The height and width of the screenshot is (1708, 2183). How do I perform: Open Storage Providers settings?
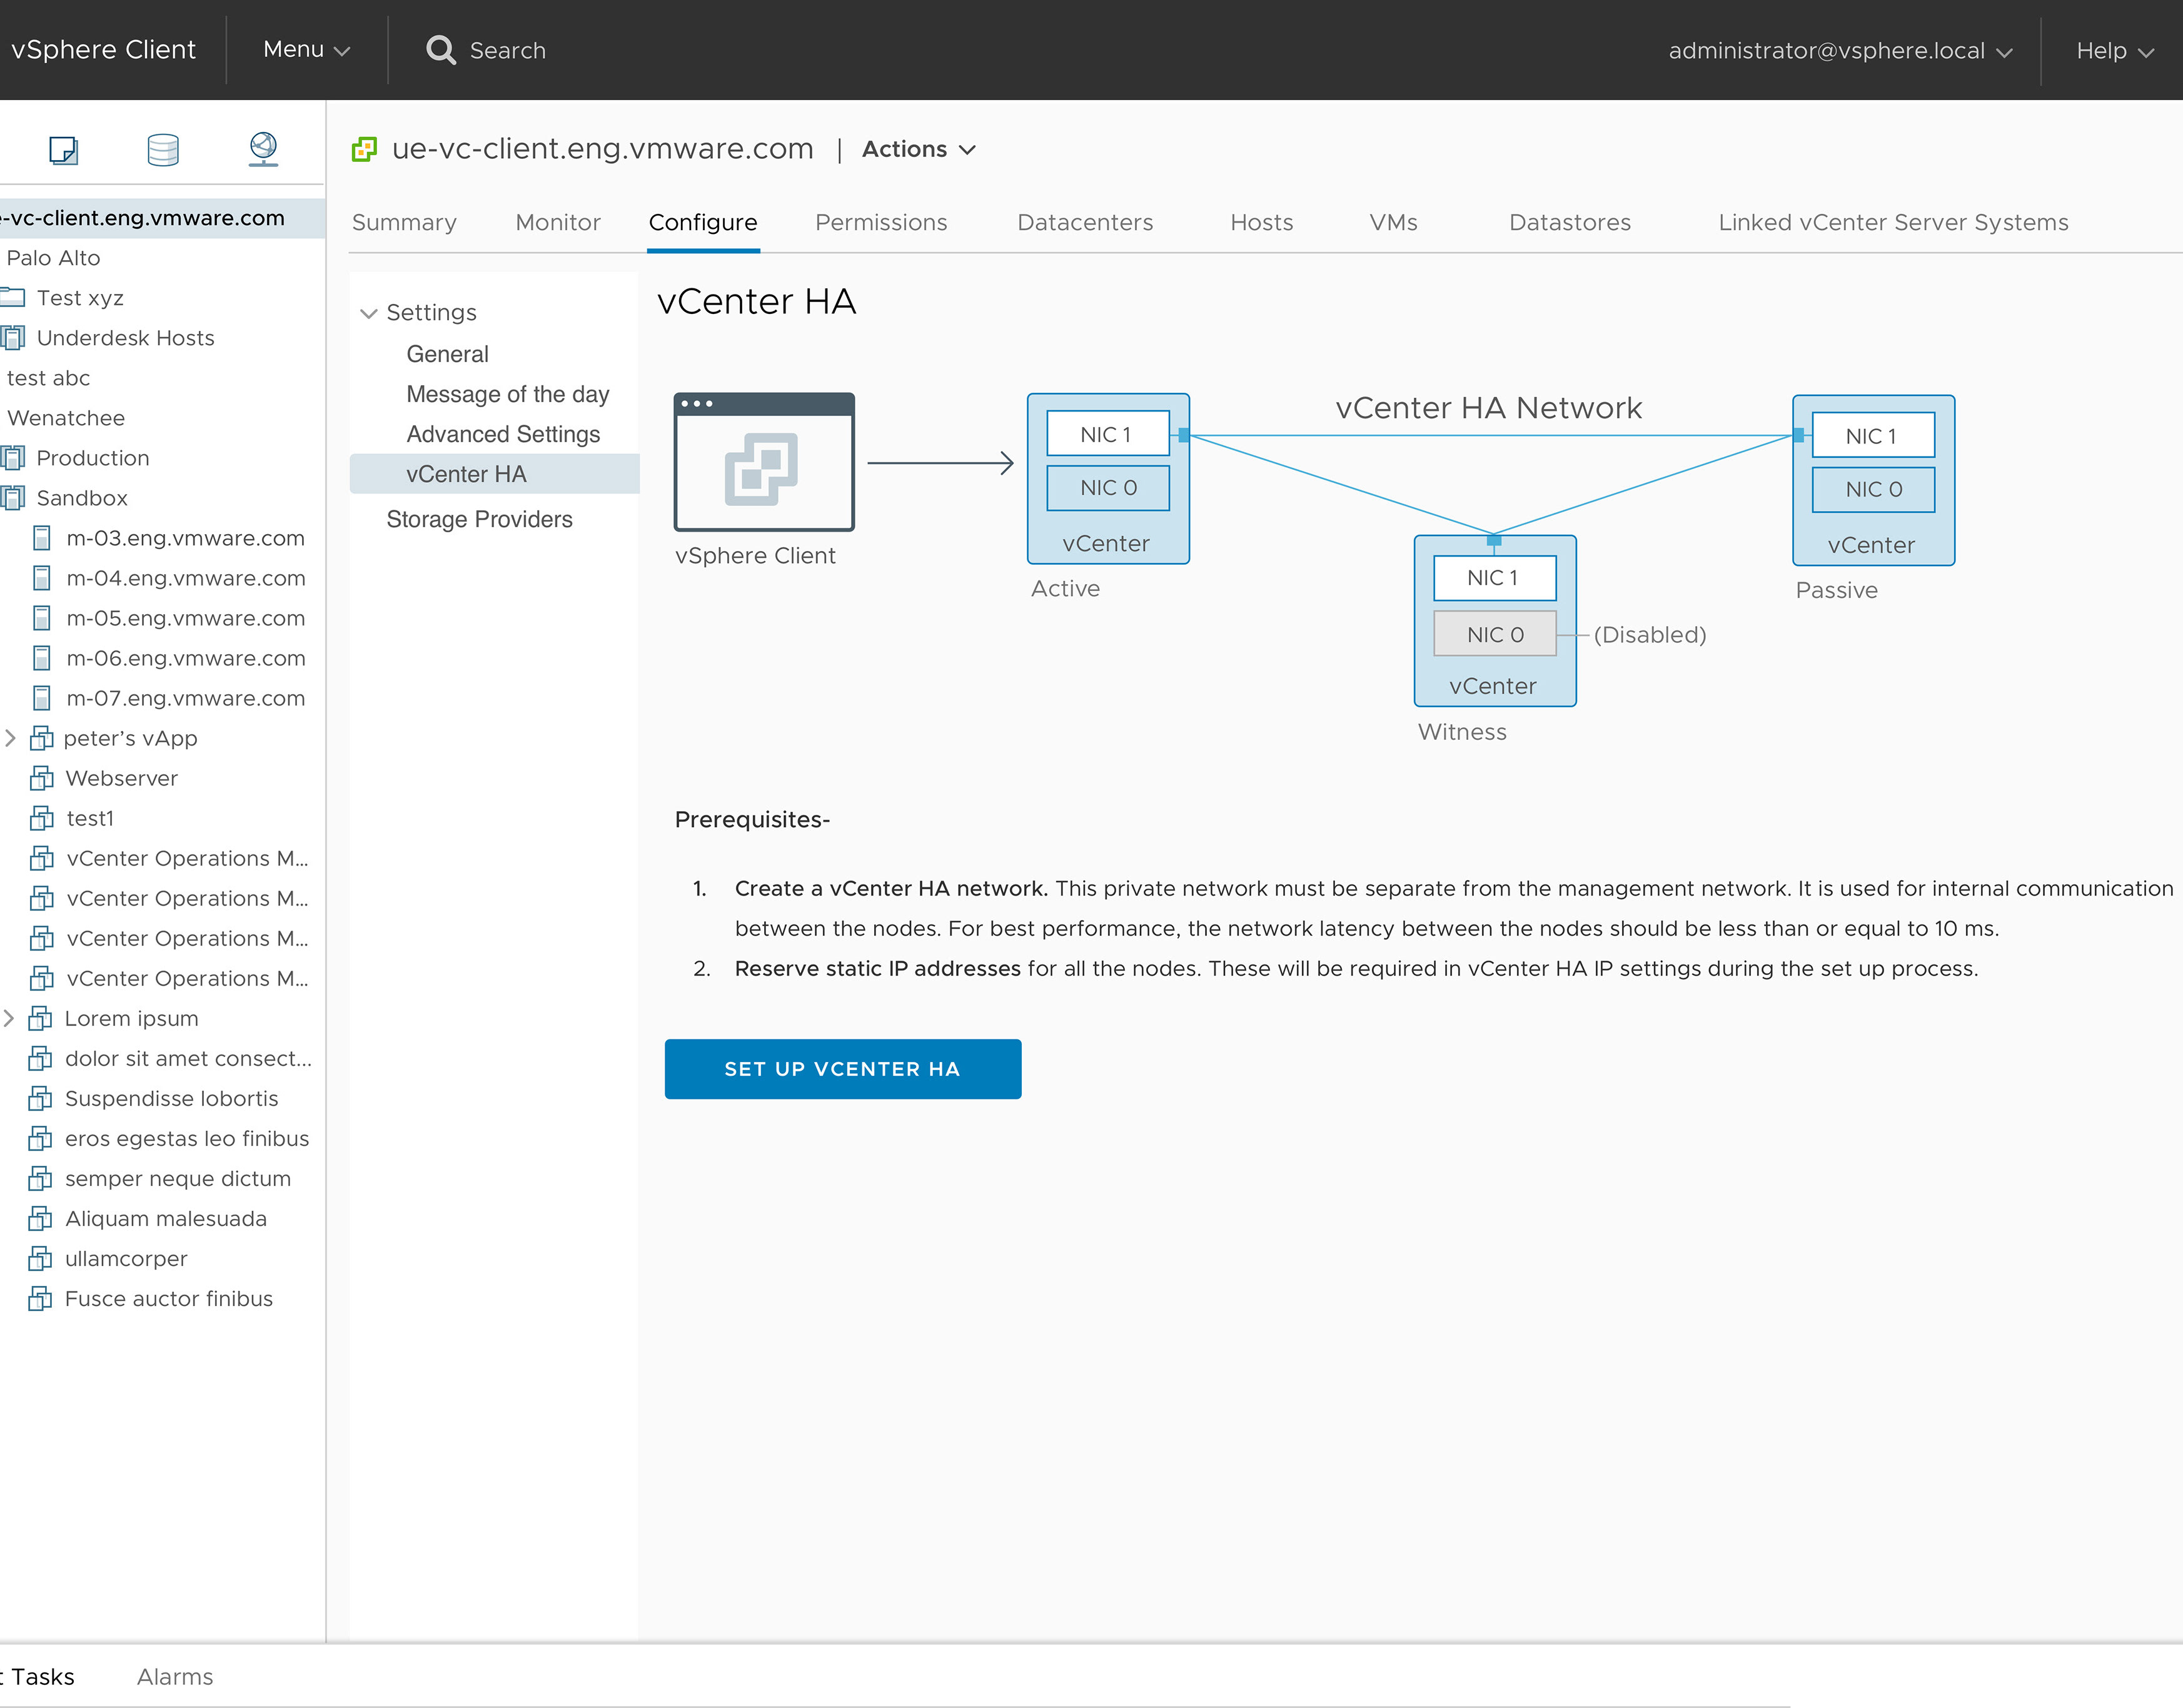[479, 519]
